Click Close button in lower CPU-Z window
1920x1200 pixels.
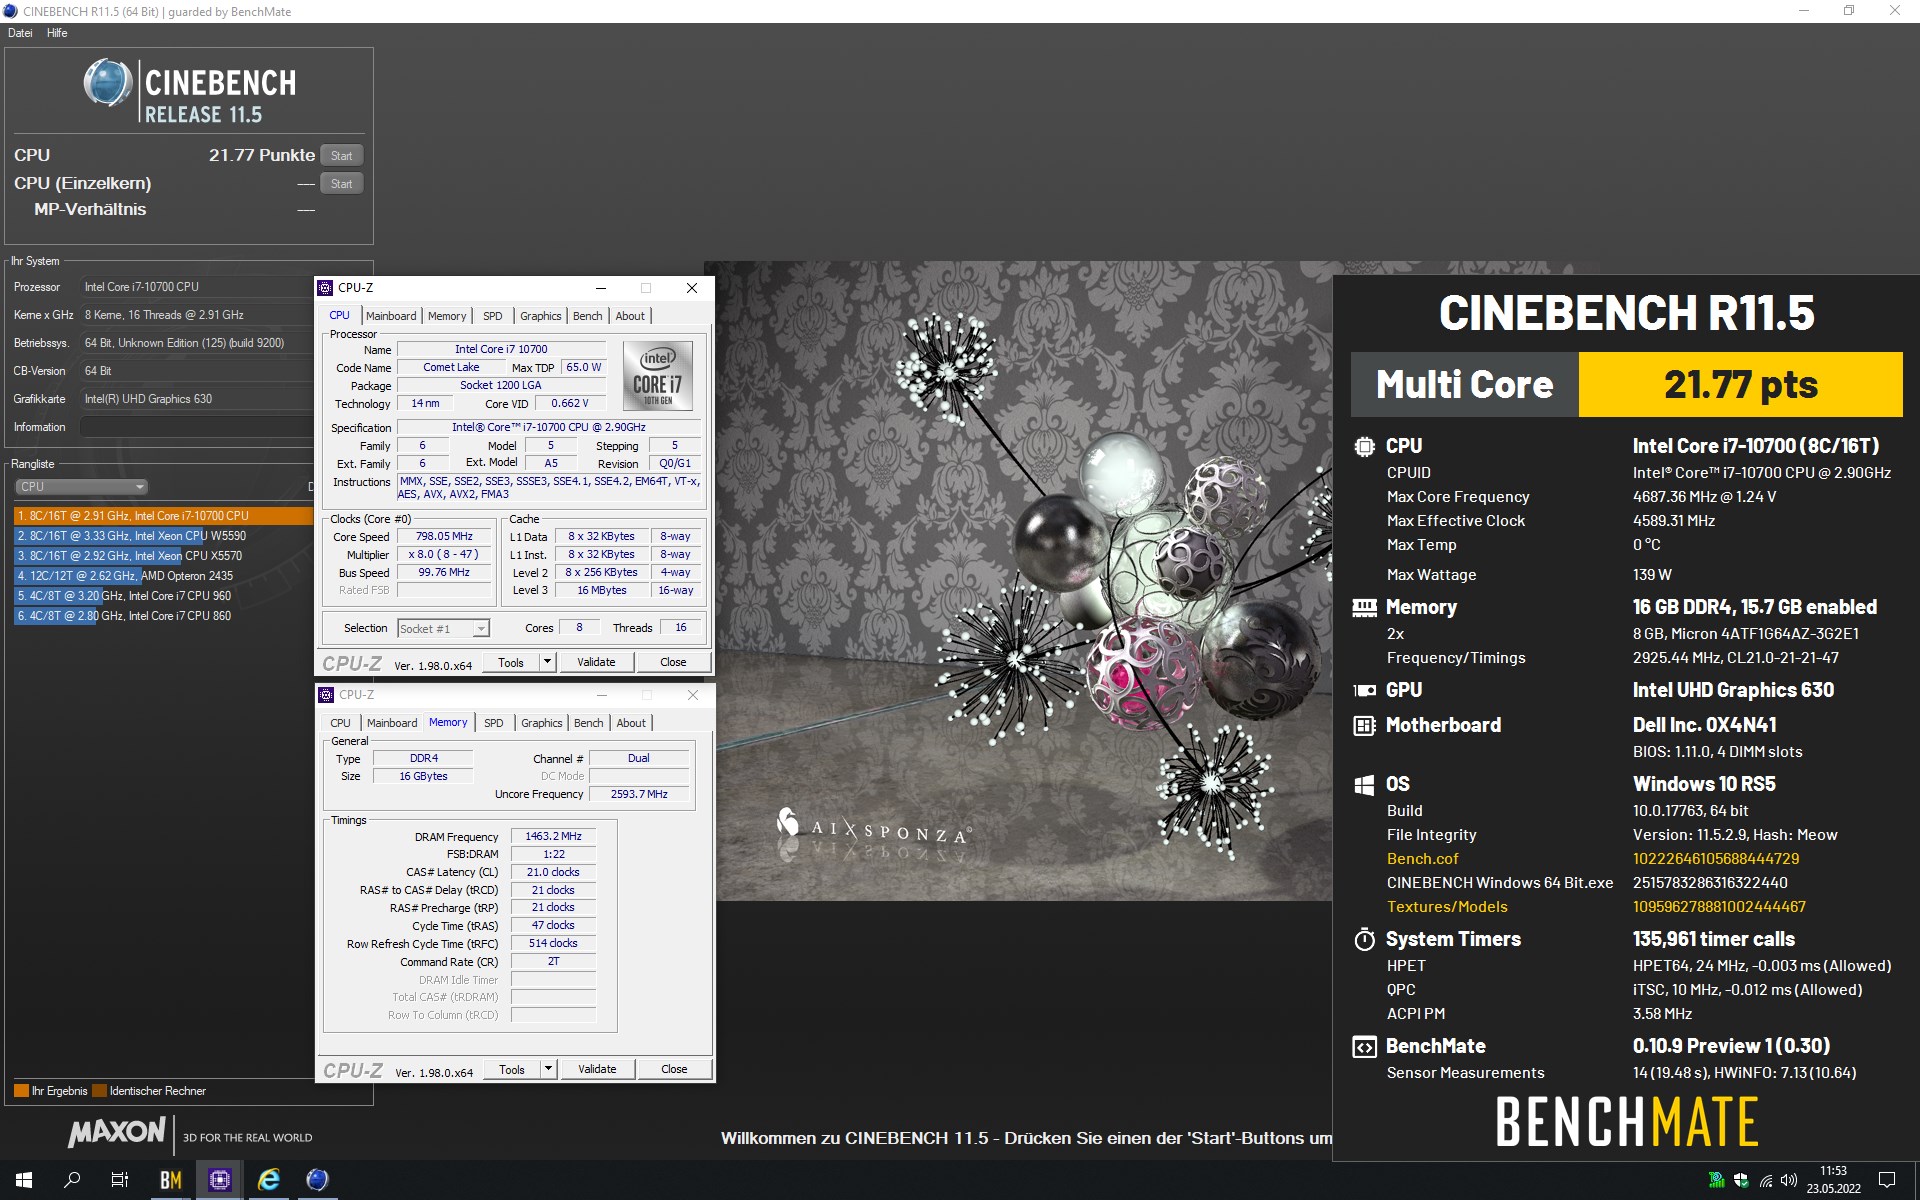point(674,1069)
